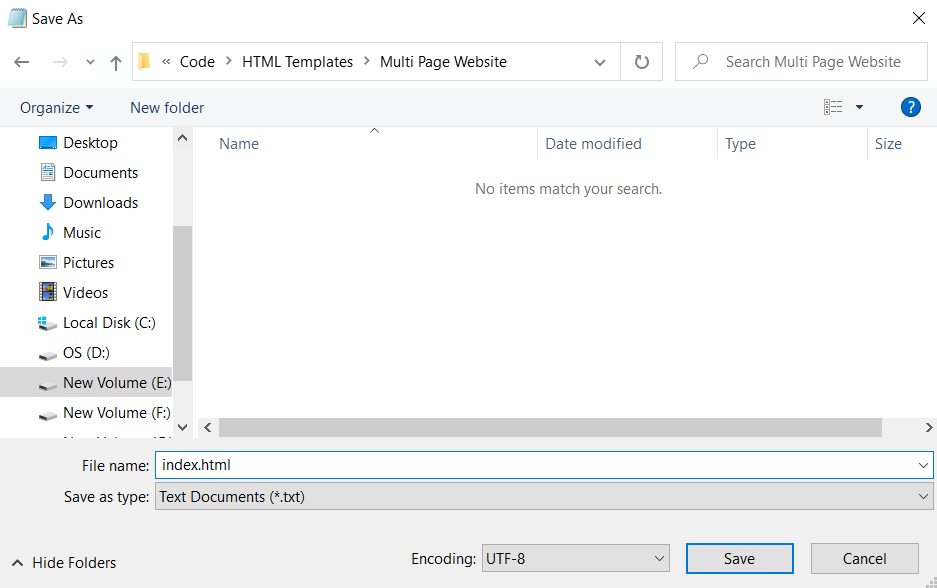Image resolution: width=937 pixels, height=588 pixels.
Task: Open the Organize menu
Action: 56,108
